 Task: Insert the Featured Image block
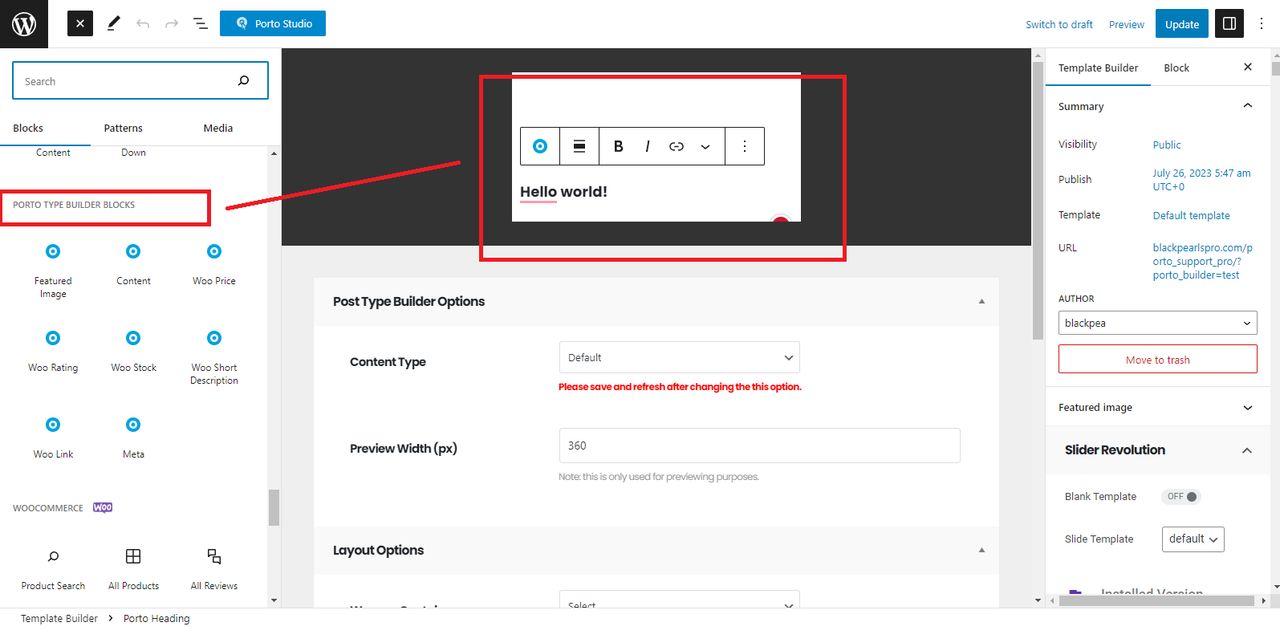[x=53, y=269]
